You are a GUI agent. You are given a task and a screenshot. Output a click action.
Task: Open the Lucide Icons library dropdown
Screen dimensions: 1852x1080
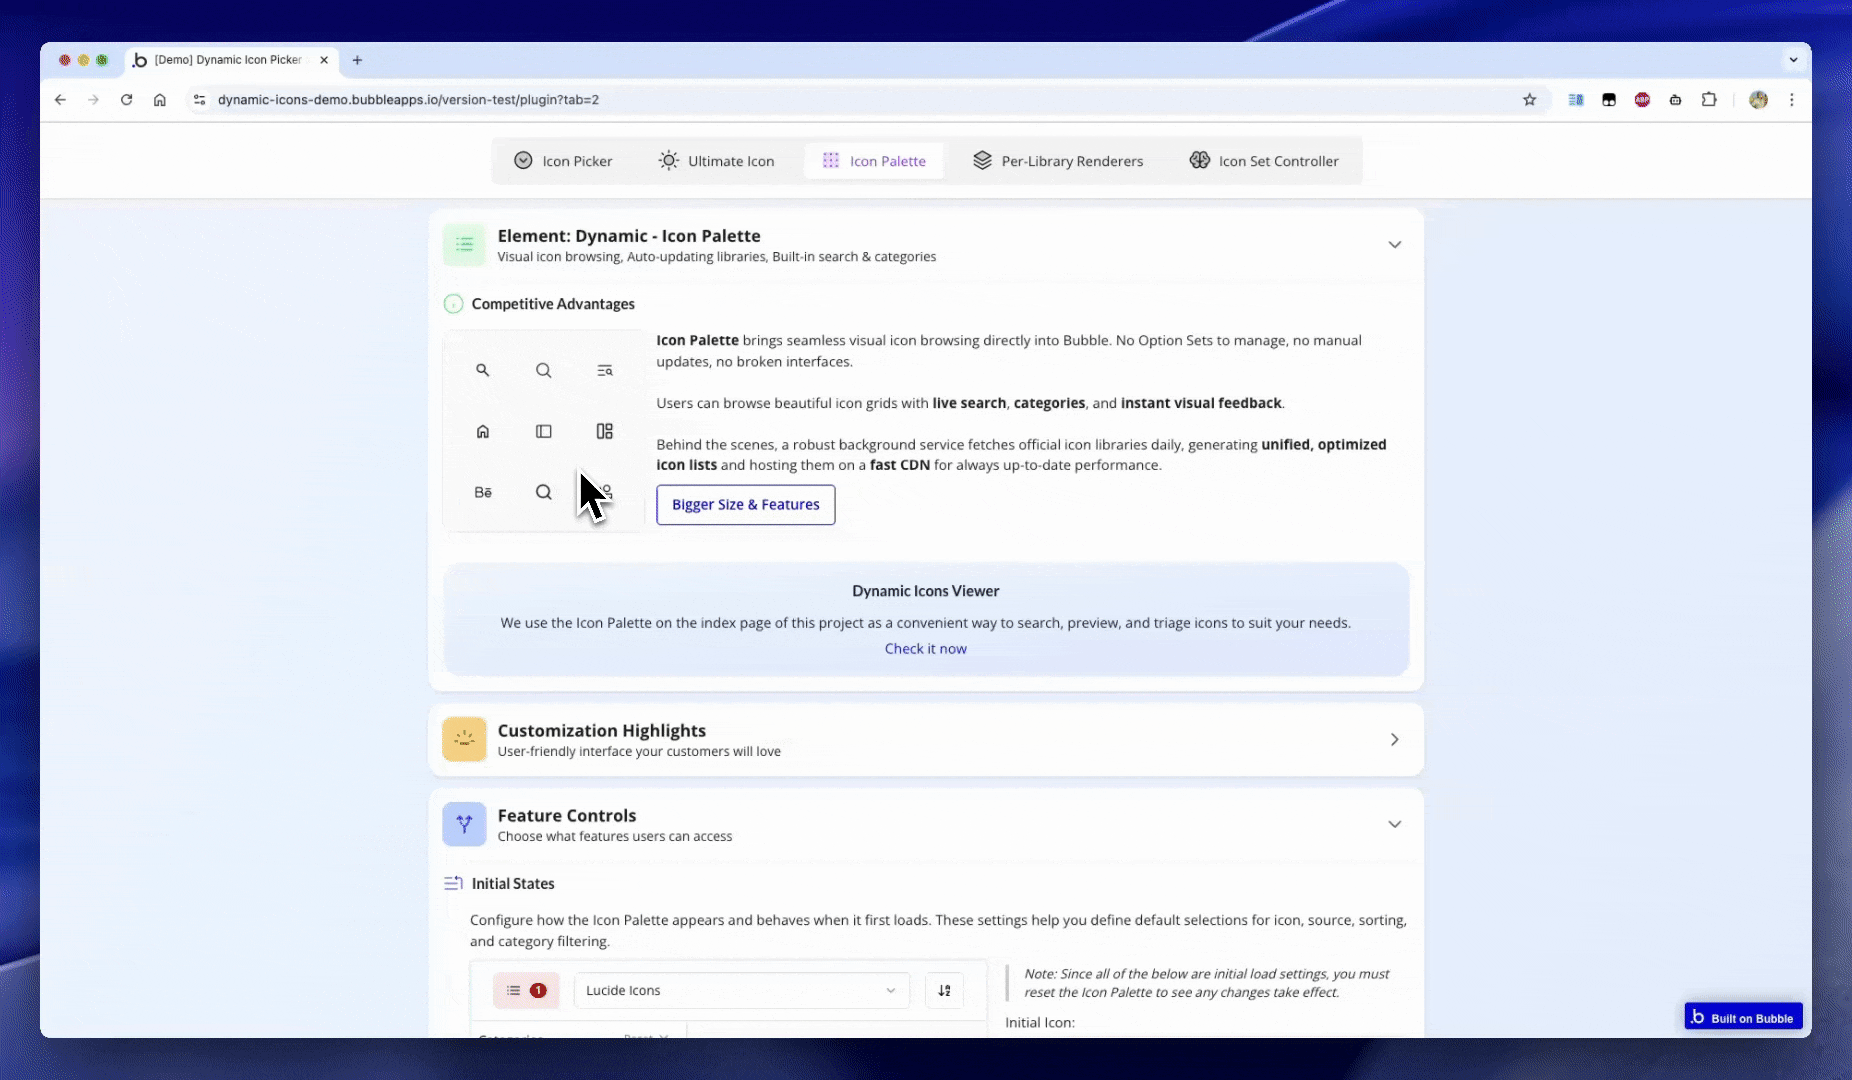[x=741, y=990]
